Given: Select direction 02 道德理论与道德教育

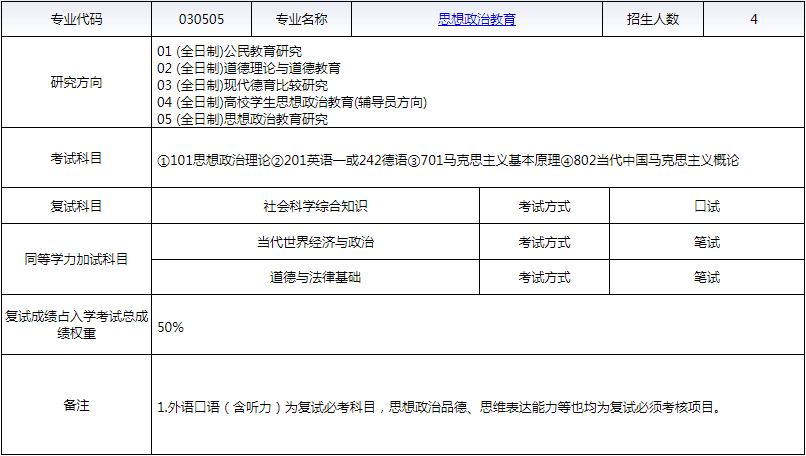Looking at the screenshot, I should [x=249, y=68].
